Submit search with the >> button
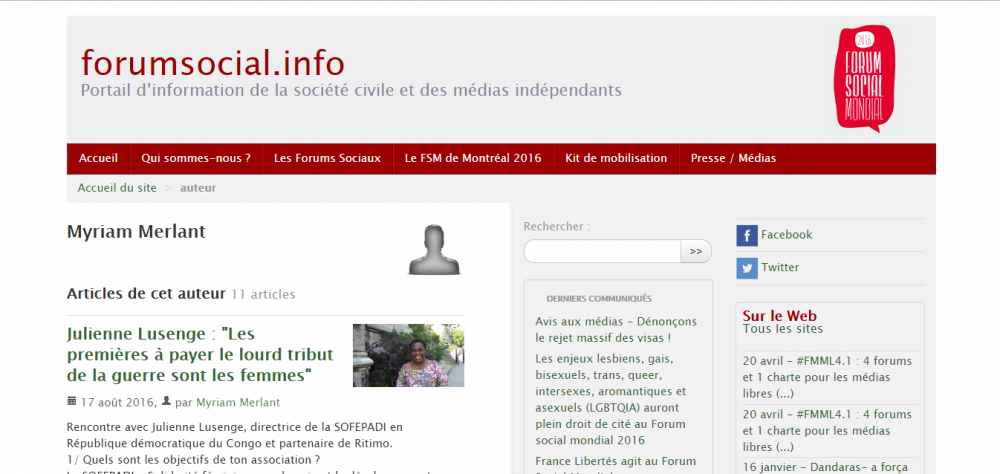The image size is (1000, 474). coord(696,251)
